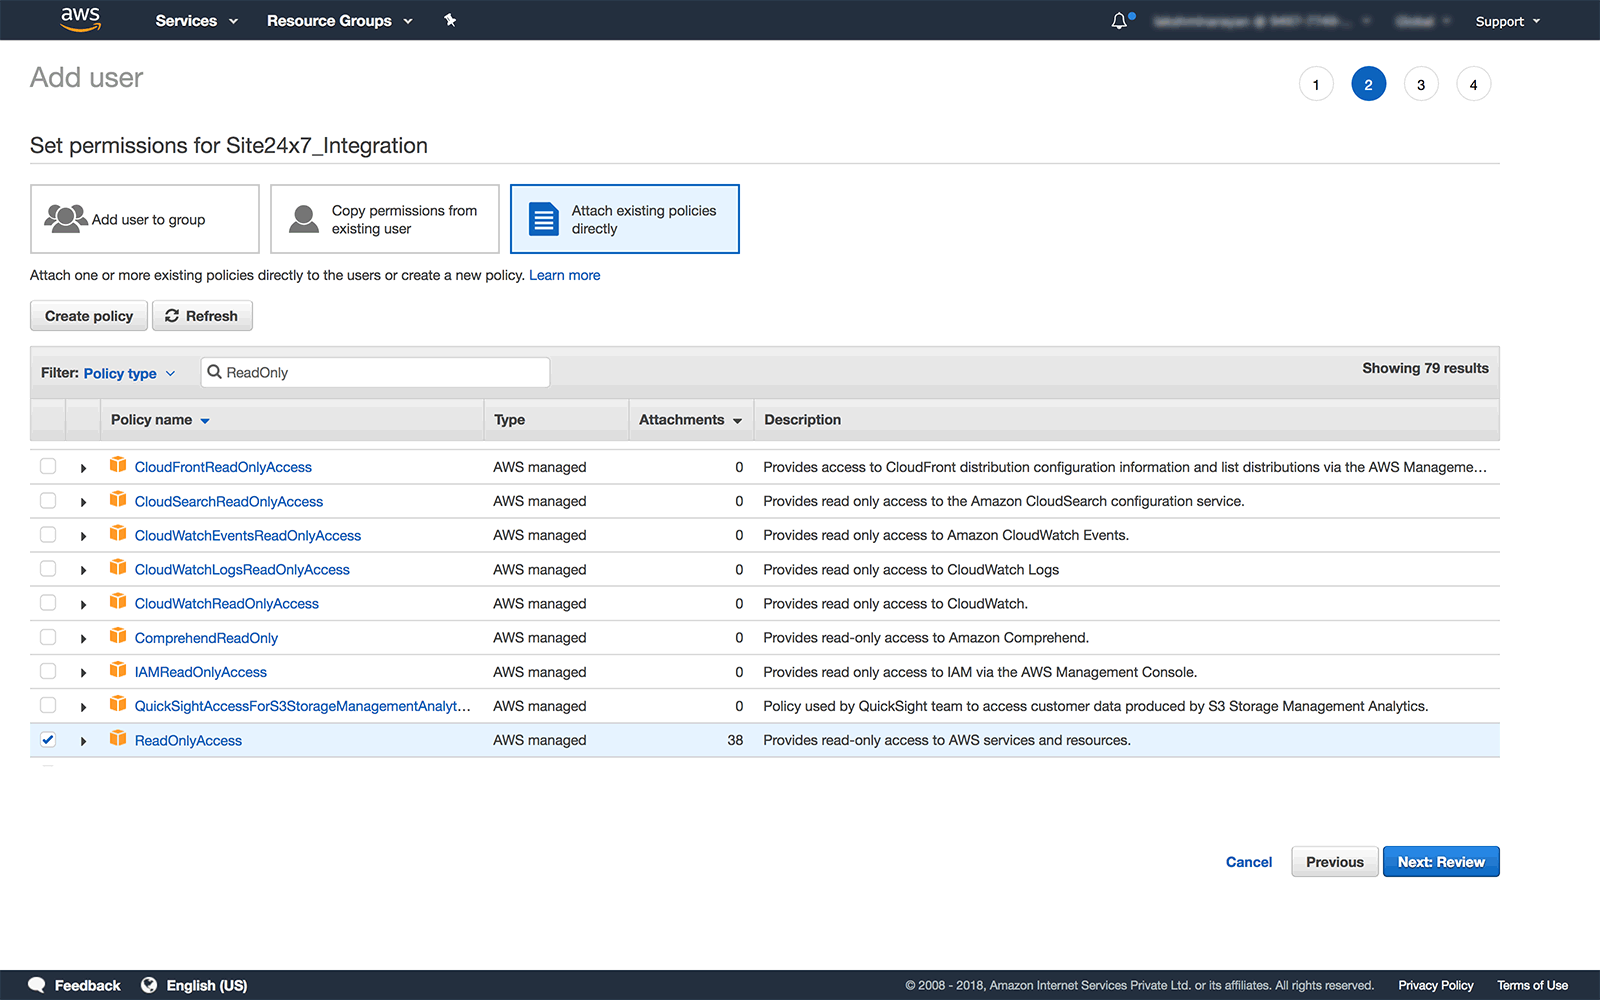Expand details for CloudFrontReadOnlyAccess policy
This screenshot has height=1000, width=1600.
click(x=83, y=466)
